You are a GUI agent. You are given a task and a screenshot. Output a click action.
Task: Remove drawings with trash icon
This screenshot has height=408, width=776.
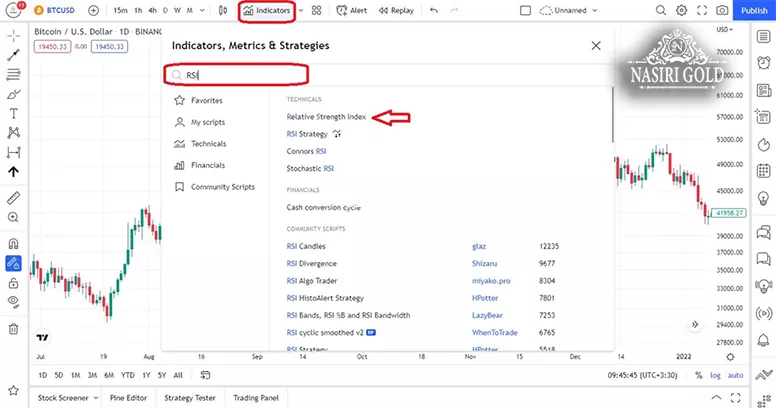[x=13, y=329]
